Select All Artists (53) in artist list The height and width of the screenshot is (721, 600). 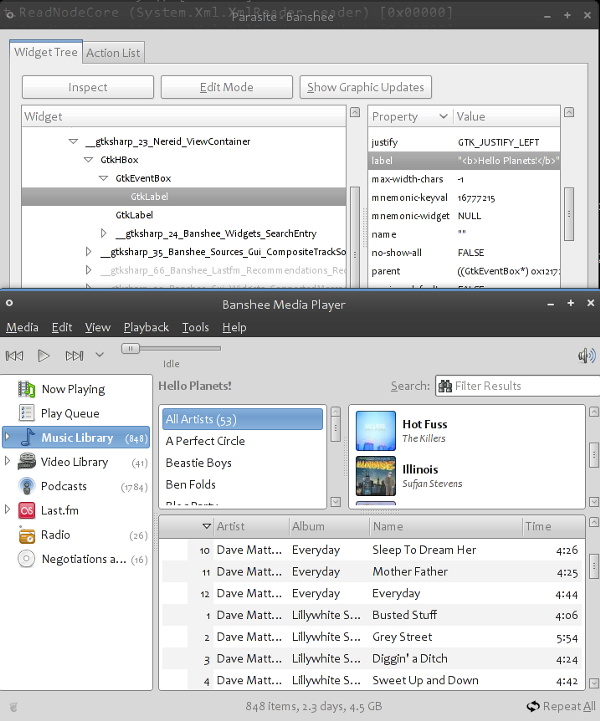[x=242, y=419]
